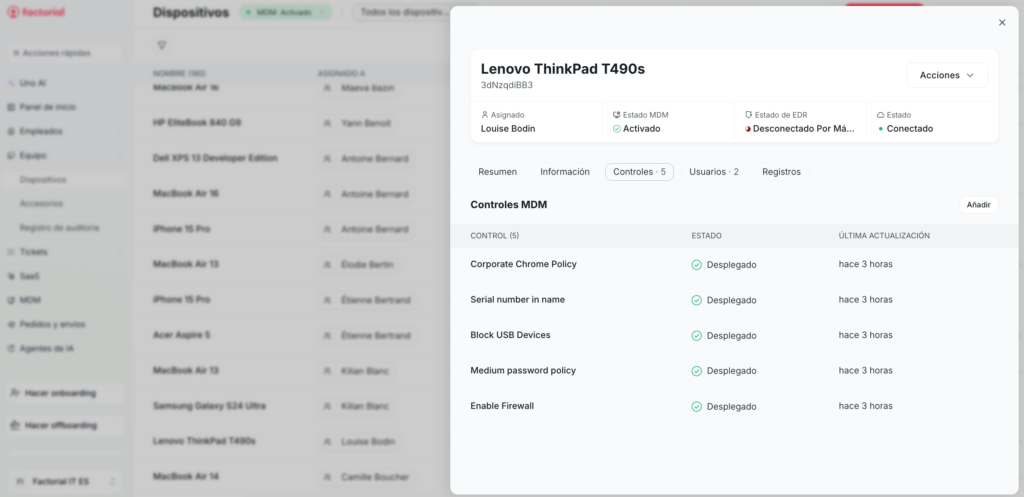Screen dimensions: 1024x497
Task: Open the Usuarios tab
Action: coord(713,172)
